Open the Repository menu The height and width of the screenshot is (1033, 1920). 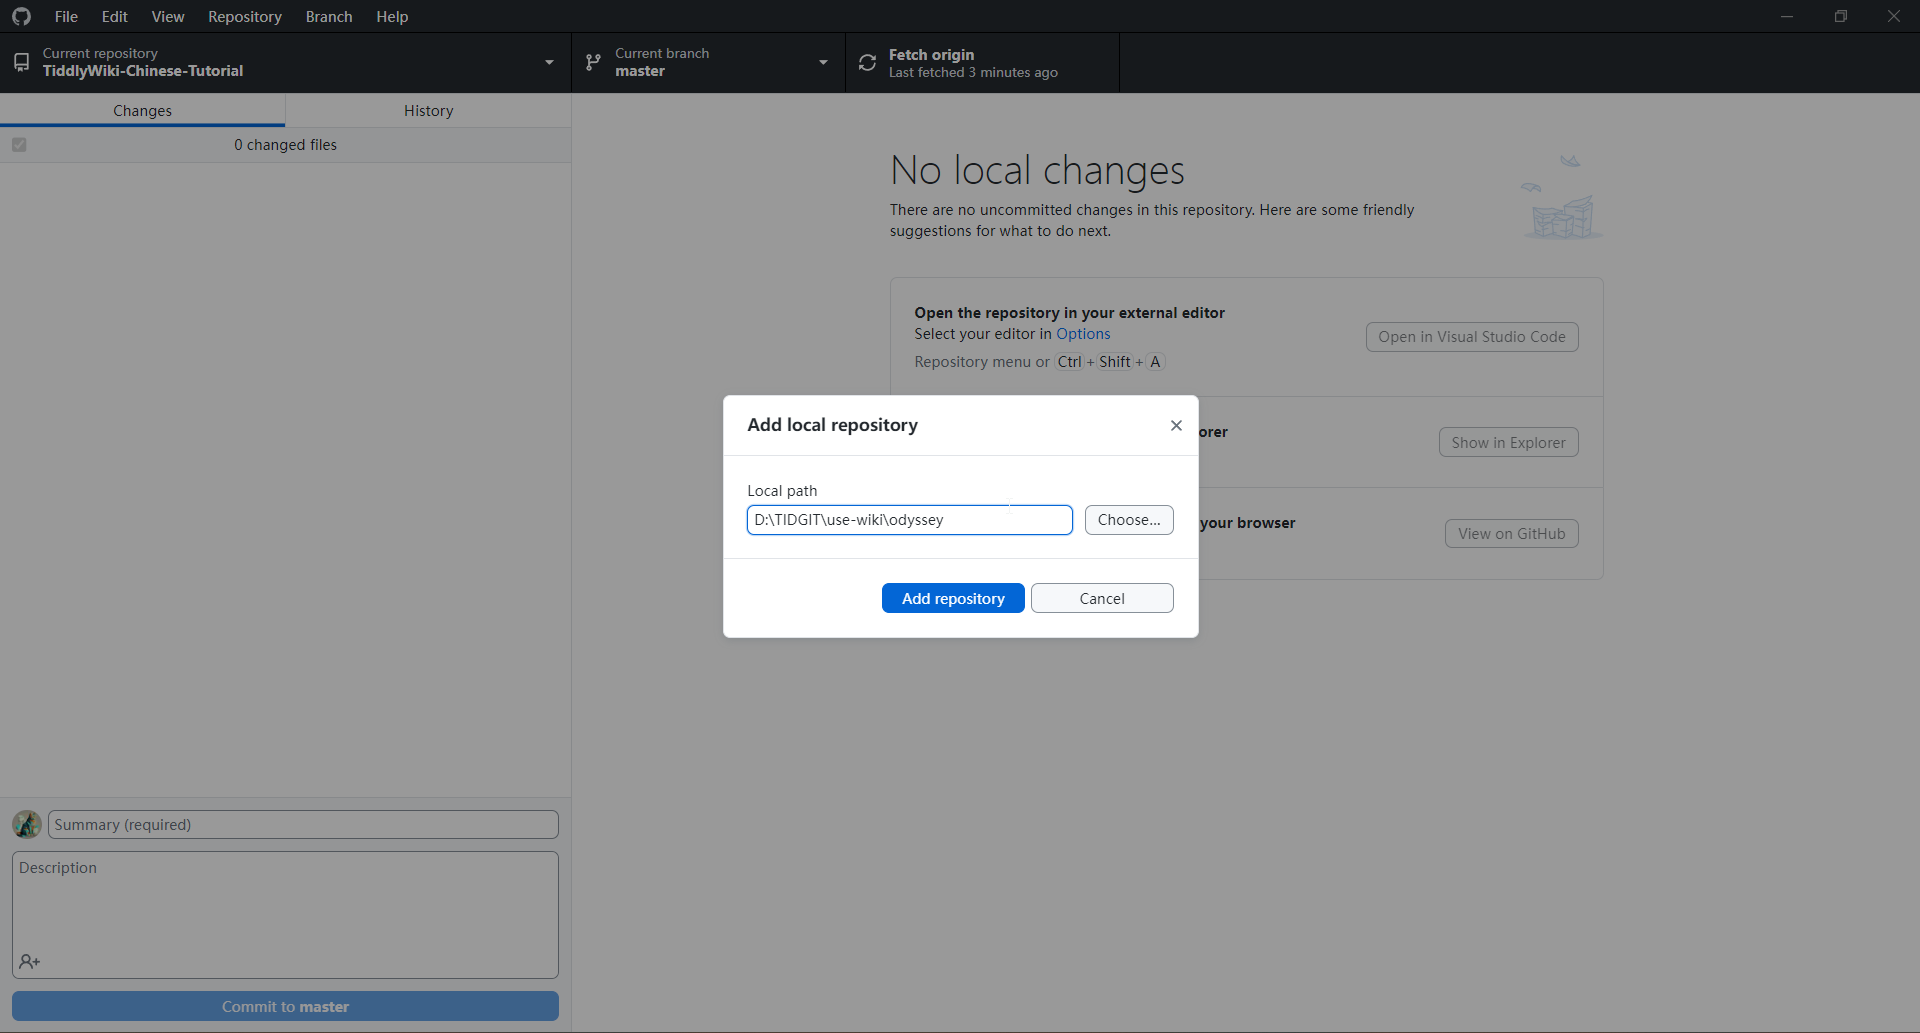click(x=245, y=16)
